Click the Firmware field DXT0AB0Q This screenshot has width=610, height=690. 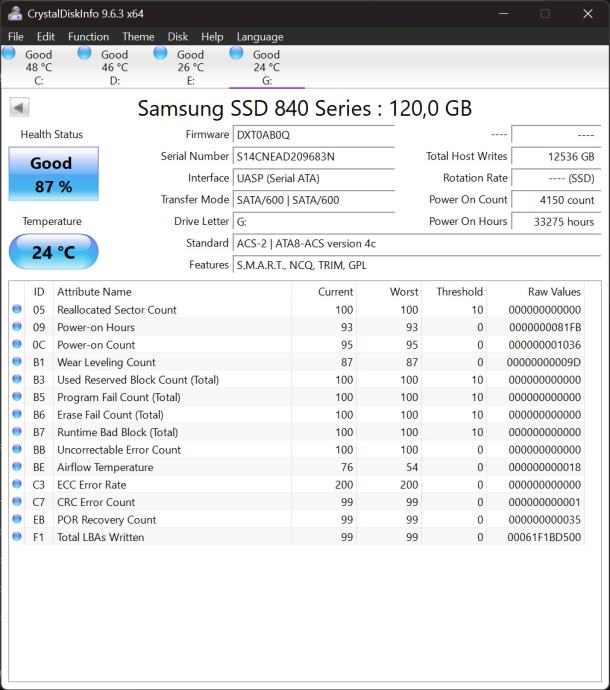coord(314,135)
